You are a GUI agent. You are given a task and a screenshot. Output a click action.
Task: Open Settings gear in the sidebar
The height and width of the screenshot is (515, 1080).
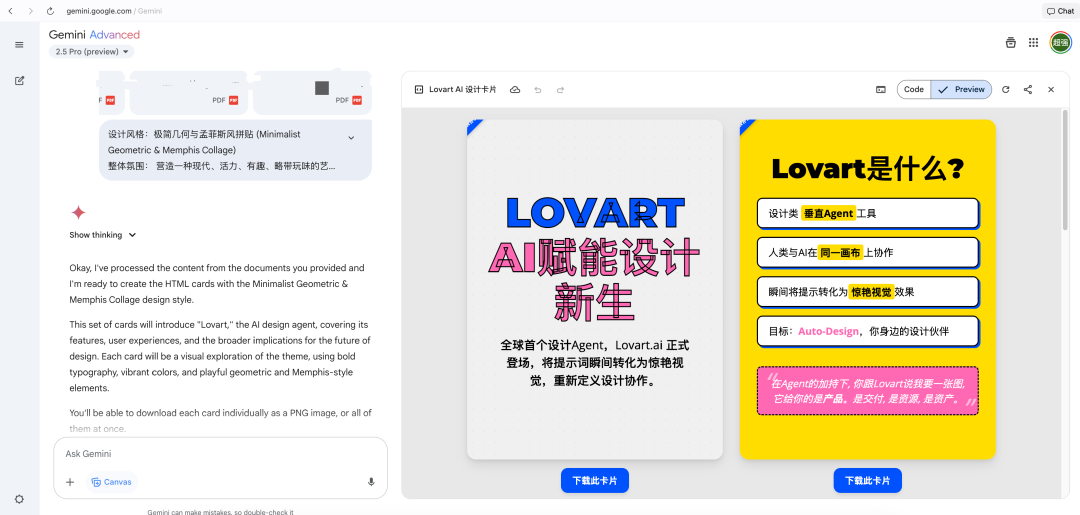click(x=19, y=499)
